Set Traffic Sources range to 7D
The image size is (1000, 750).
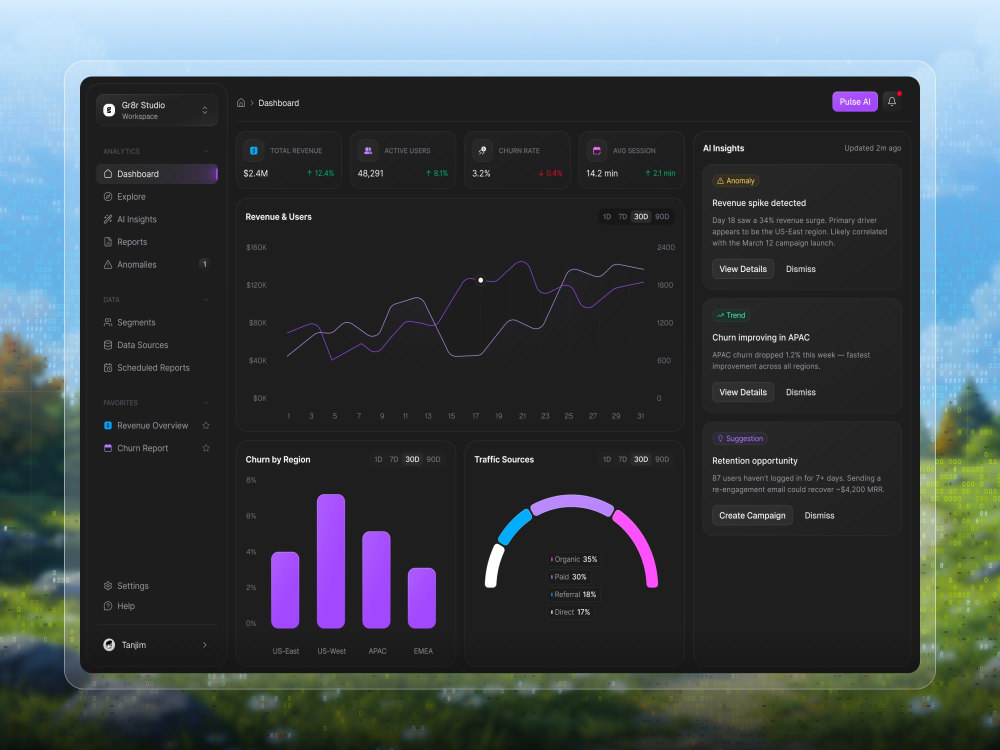click(622, 459)
